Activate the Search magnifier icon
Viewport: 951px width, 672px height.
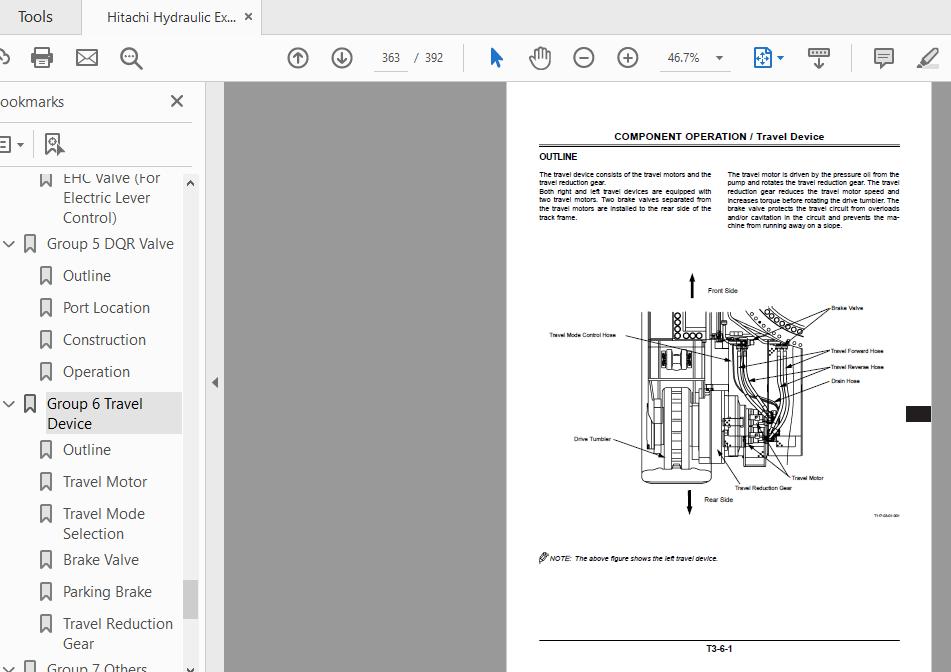(x=131, y=58)
